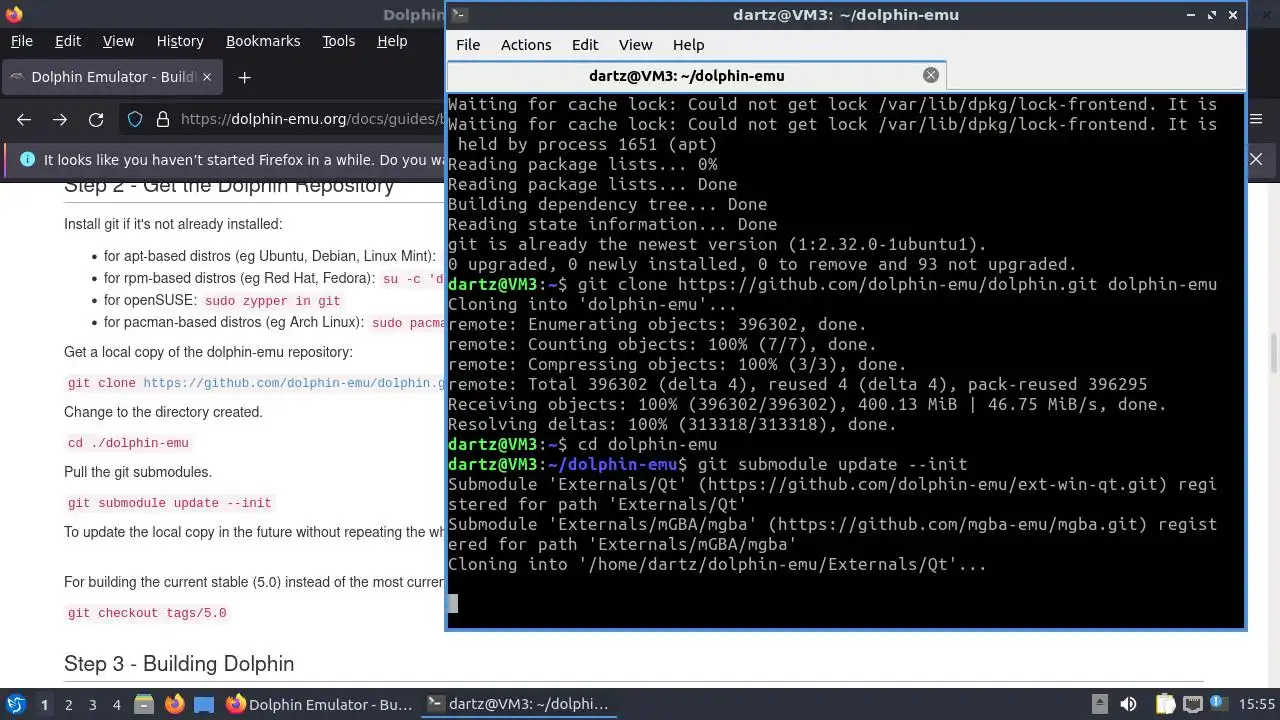The width and height of the screenshot is (1280, 720).
Task: Maximize the terminal window
Action: 1212,15
